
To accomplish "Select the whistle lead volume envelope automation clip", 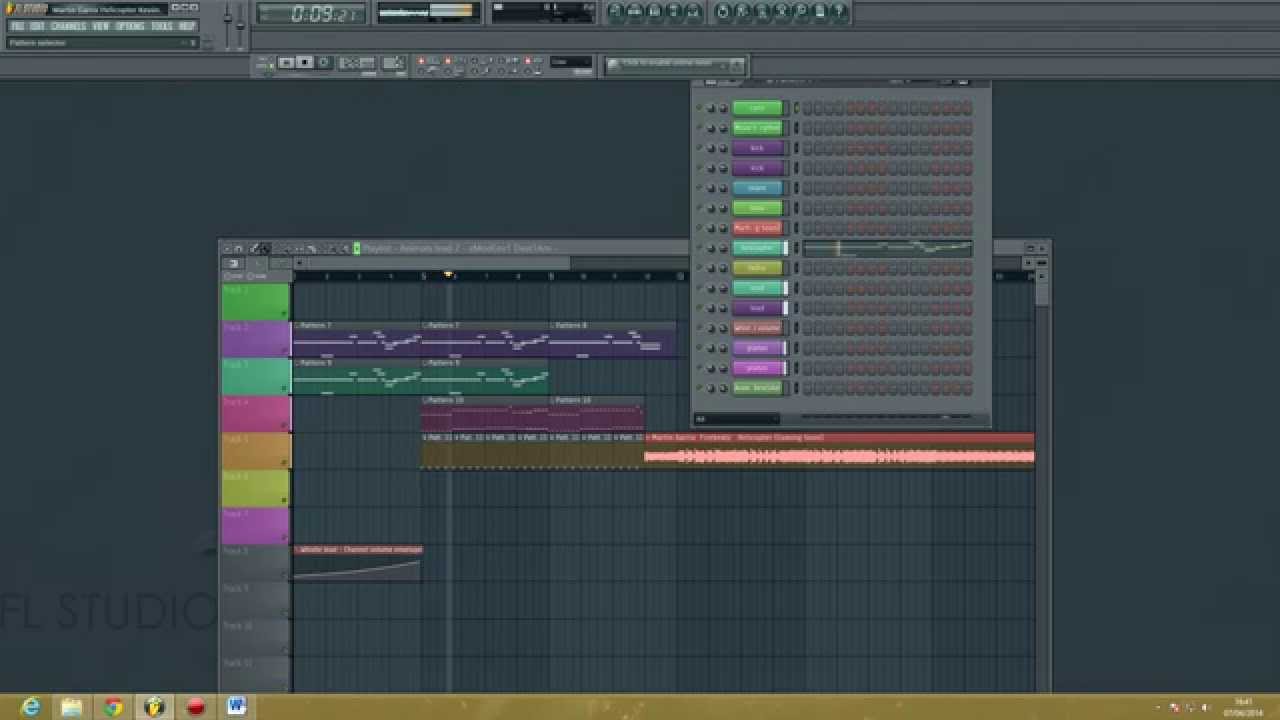I will 357,564.
